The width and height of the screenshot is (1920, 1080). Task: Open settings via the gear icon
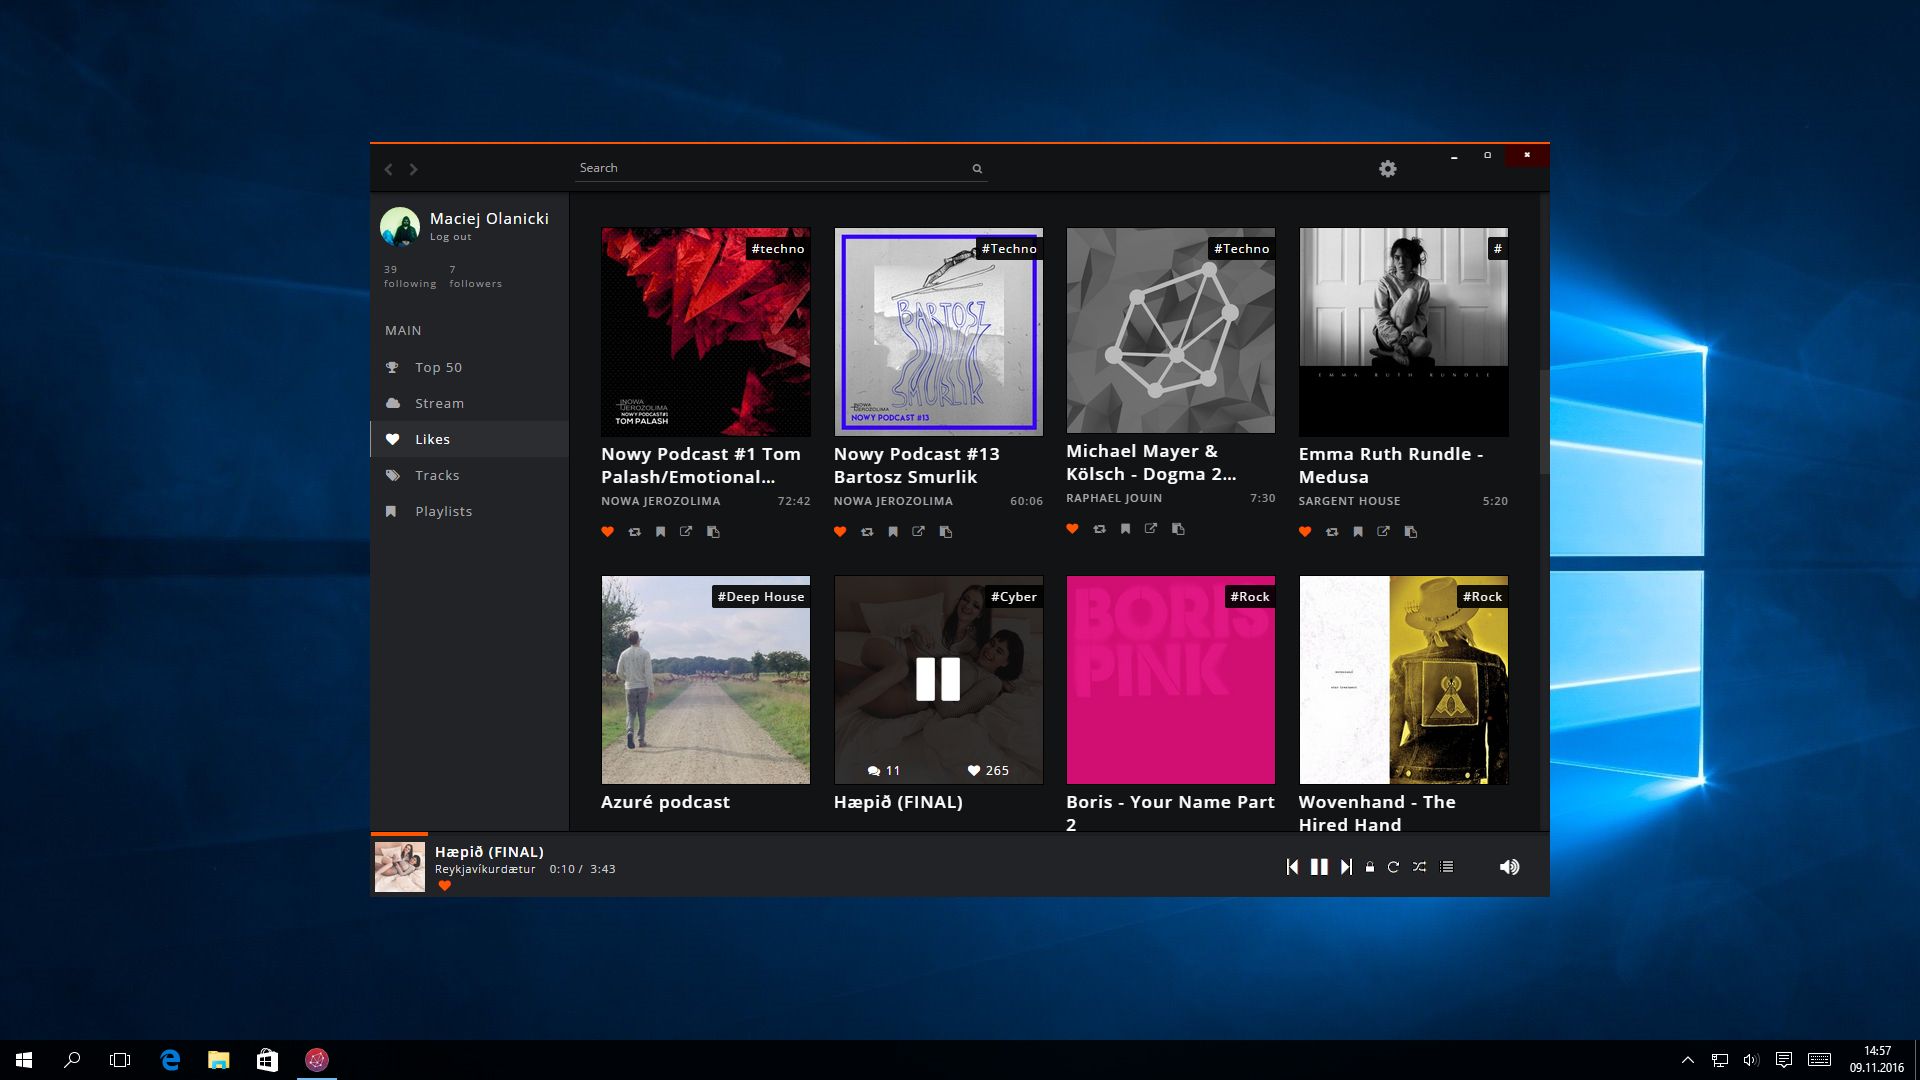pos(1387,169)
